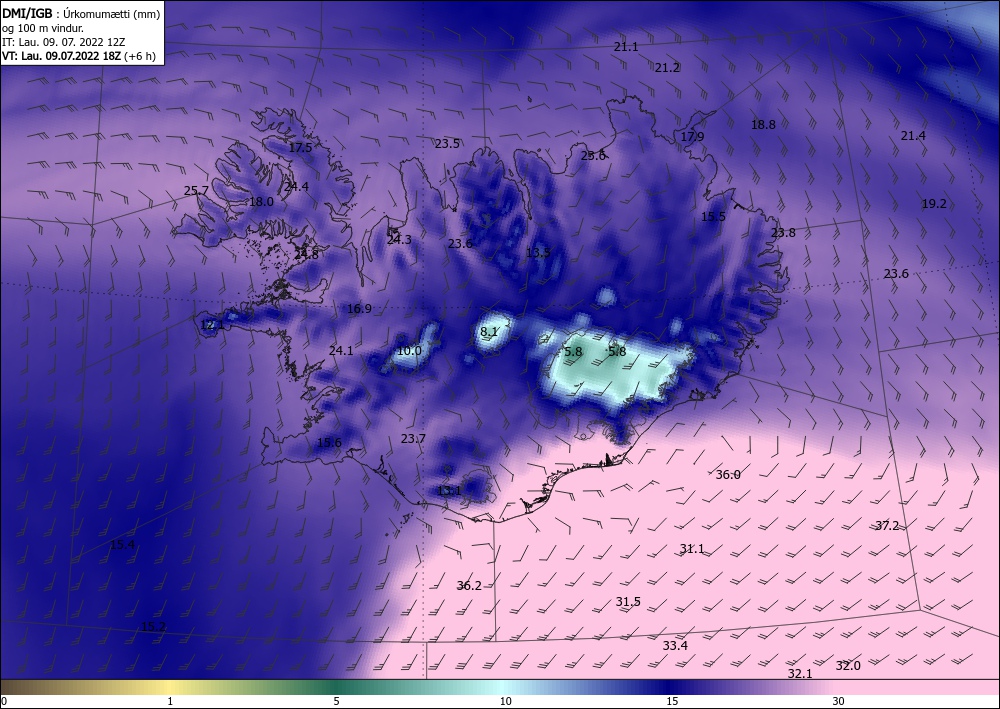Click the 25.6 value
The height and width of the screenshot is (709, 1000).
point(592,156)
